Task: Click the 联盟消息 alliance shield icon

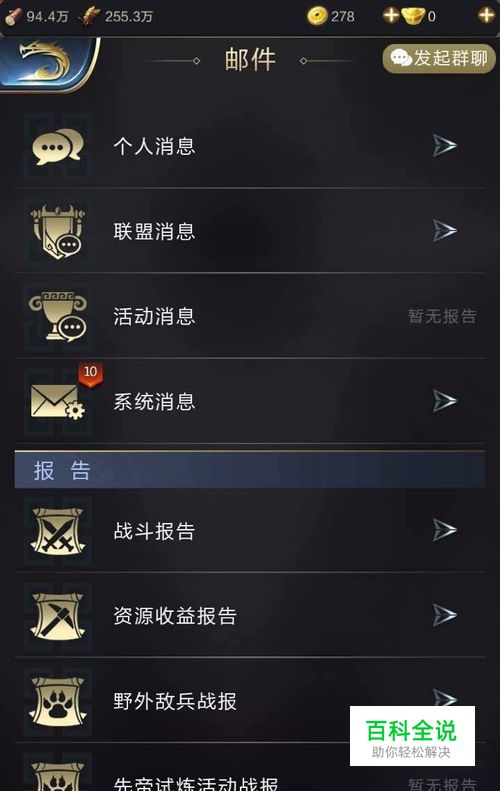Action: click(x=58, y=232)
